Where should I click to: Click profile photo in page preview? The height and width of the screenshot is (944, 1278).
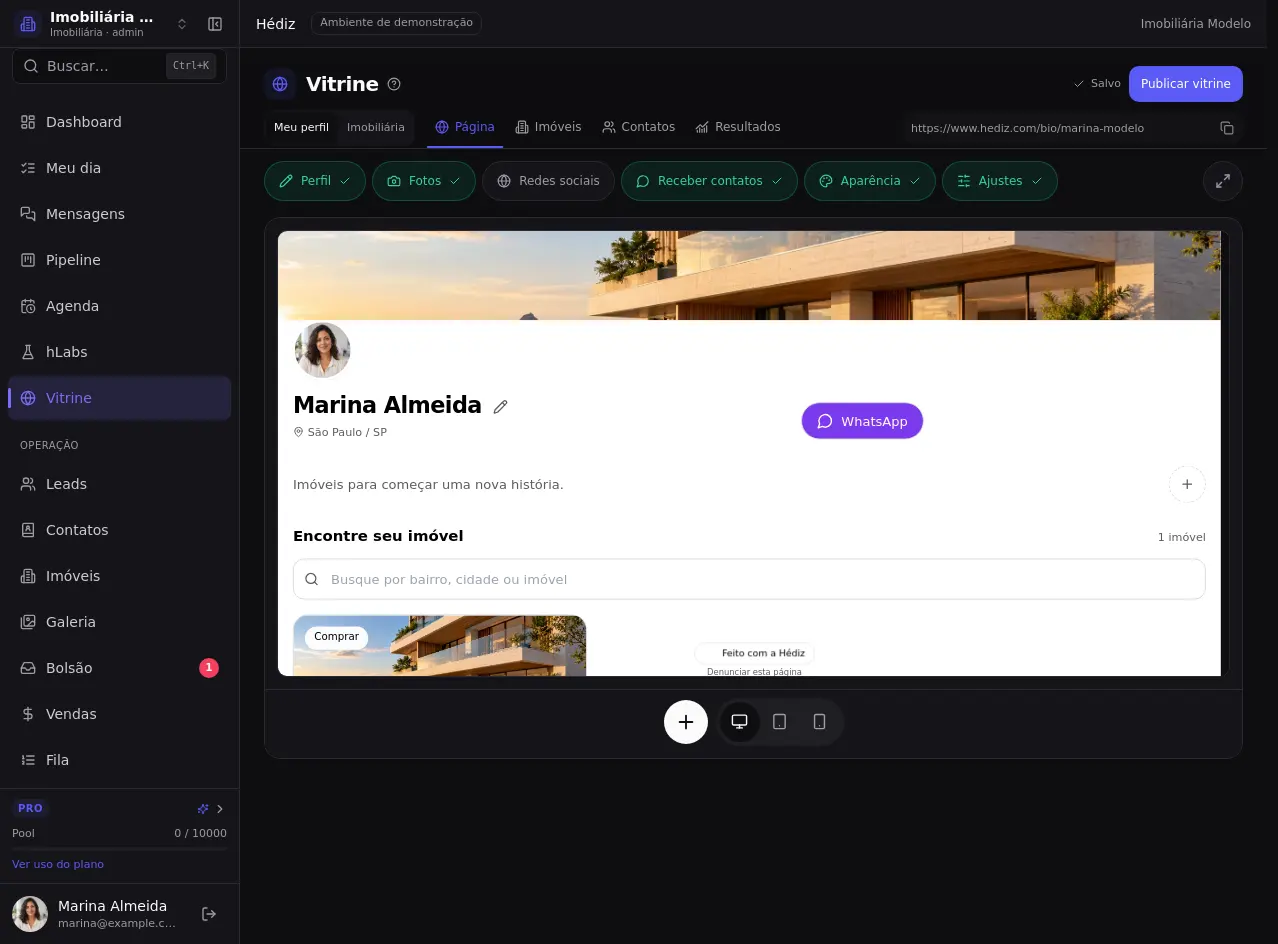tap(323, 350)
